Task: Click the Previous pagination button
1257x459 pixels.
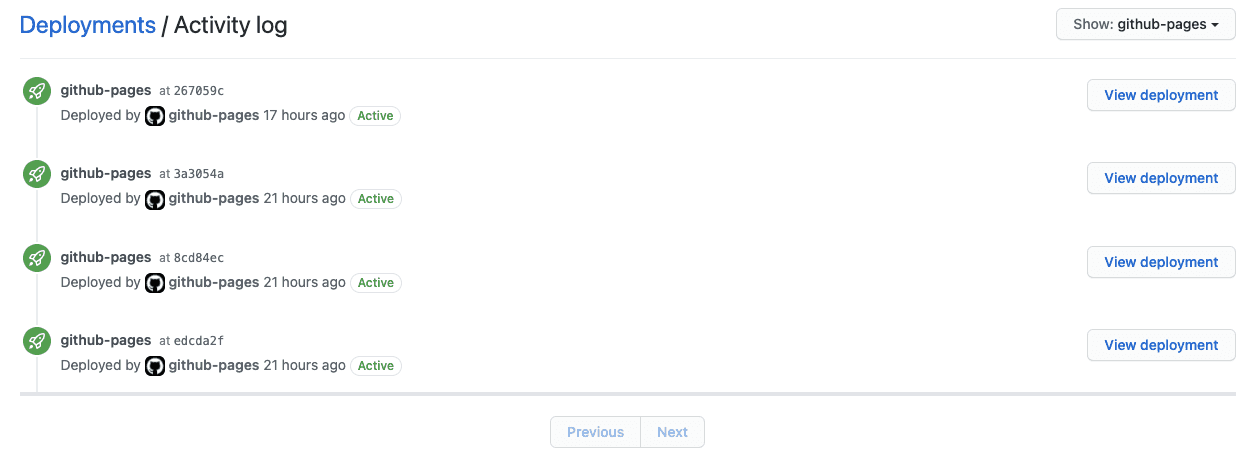Action: pos(595,432)
